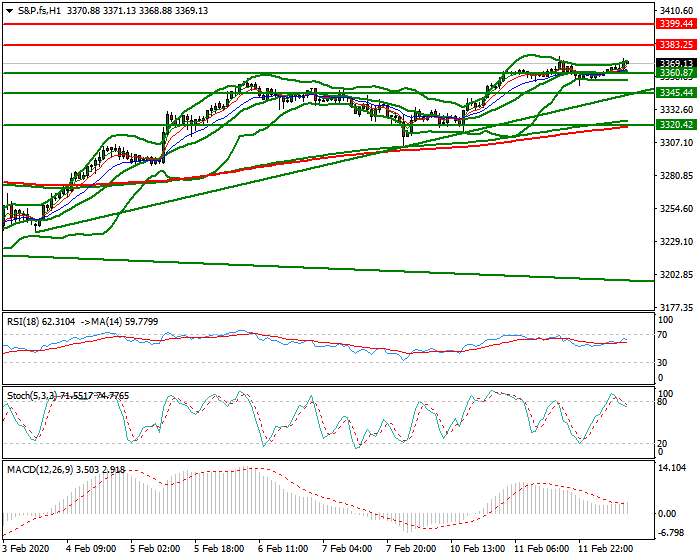This screenshot has height=560, width=700.
Task: Click the 6 Feb 11:00 time label
Action: 283,548
